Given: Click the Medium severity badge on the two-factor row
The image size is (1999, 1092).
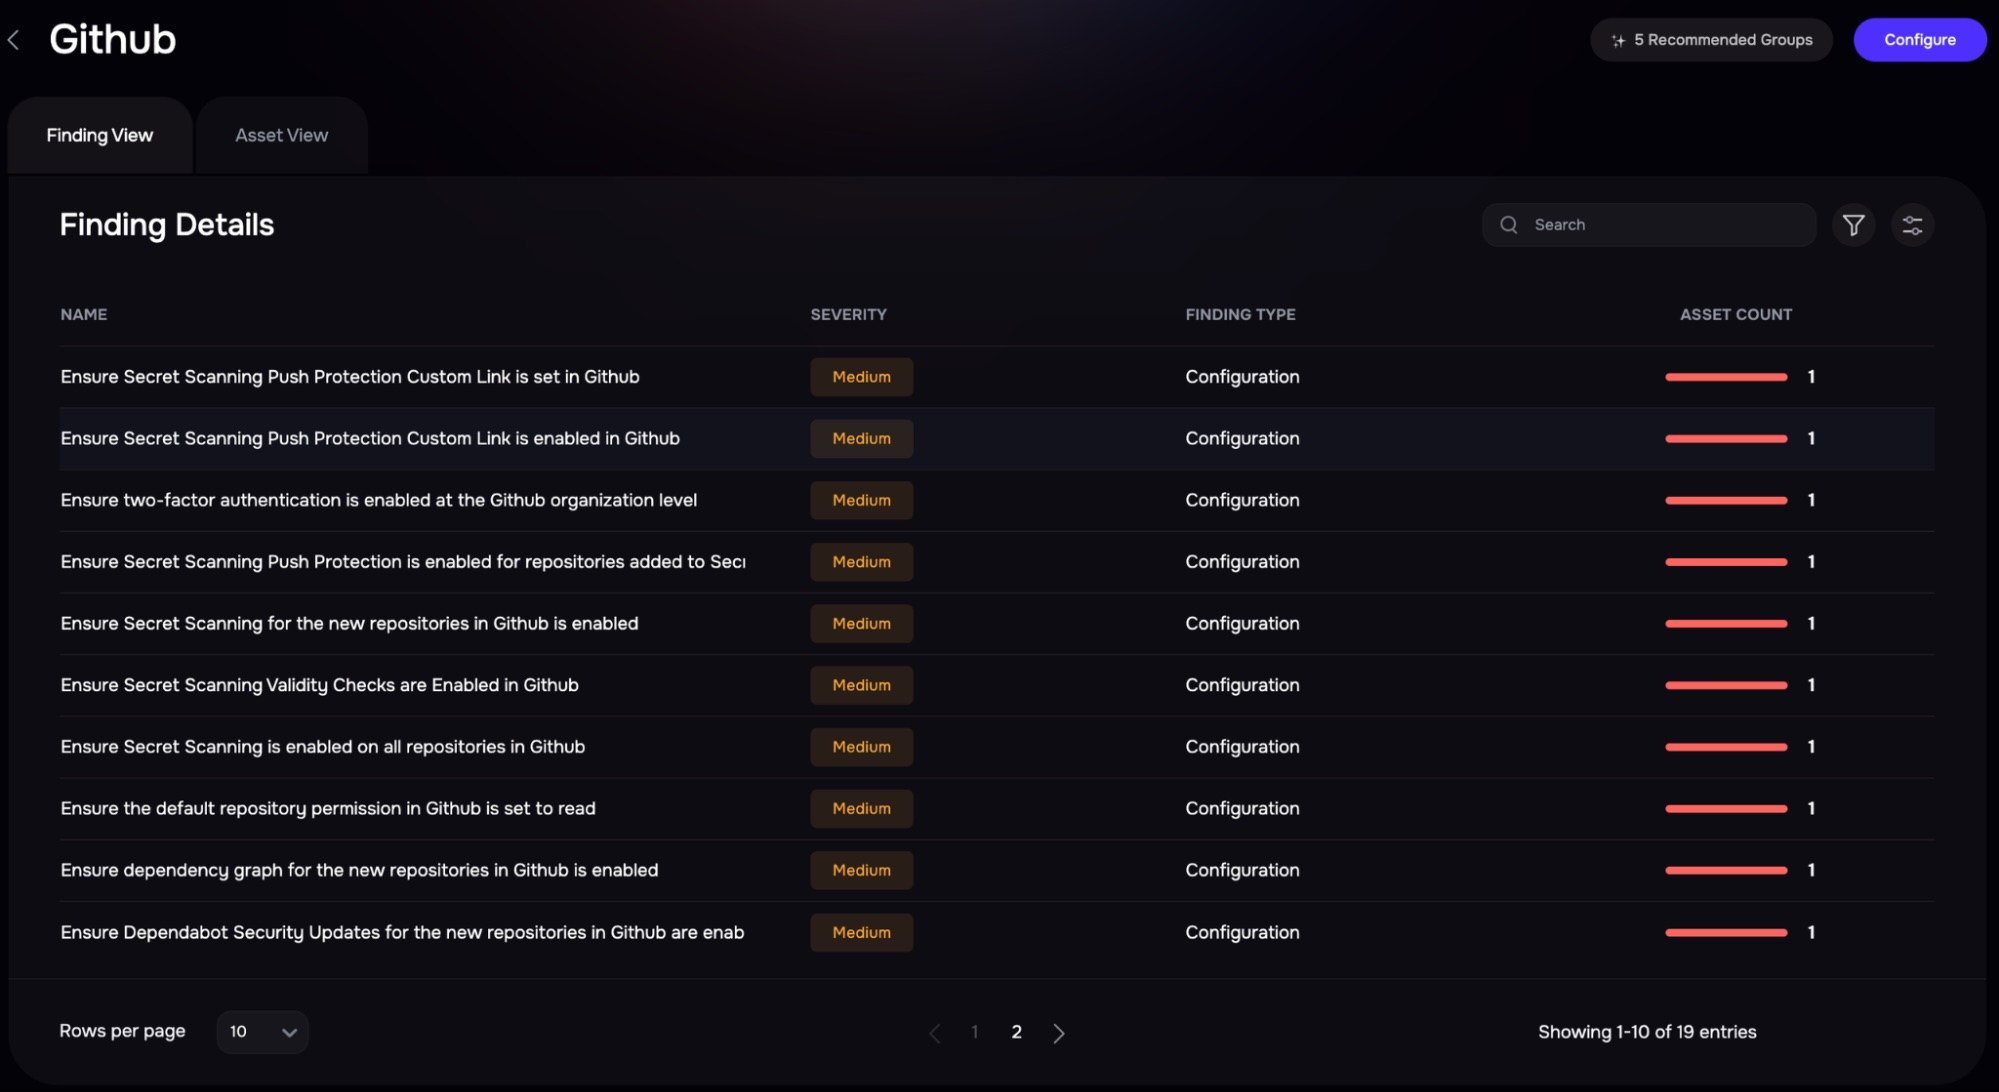Looking at the screenshot, I should click(x=861, y=500).
